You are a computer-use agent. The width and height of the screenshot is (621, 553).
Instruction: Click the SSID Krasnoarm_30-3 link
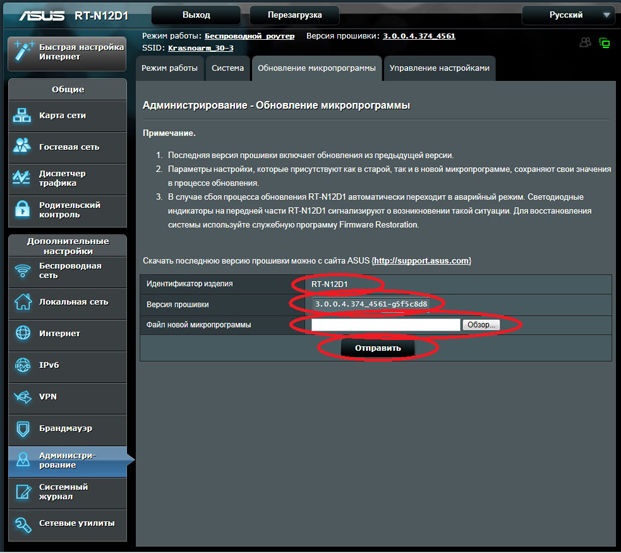click(x=200, y=48)
